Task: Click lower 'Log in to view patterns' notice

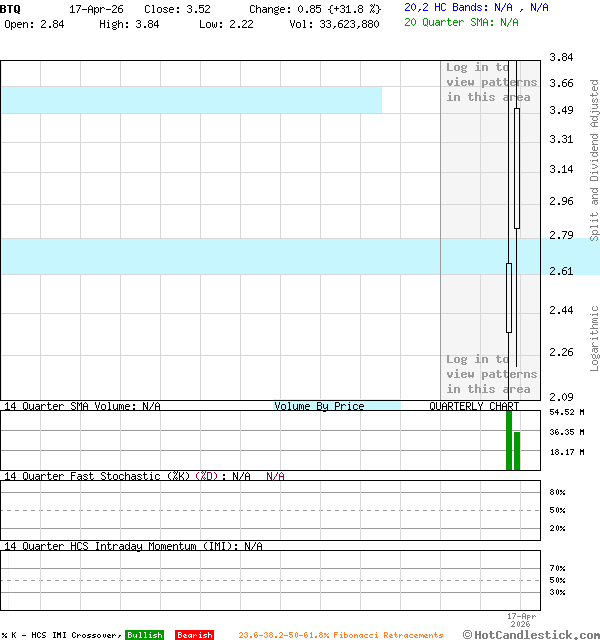Action: click(x=491, y=374)
